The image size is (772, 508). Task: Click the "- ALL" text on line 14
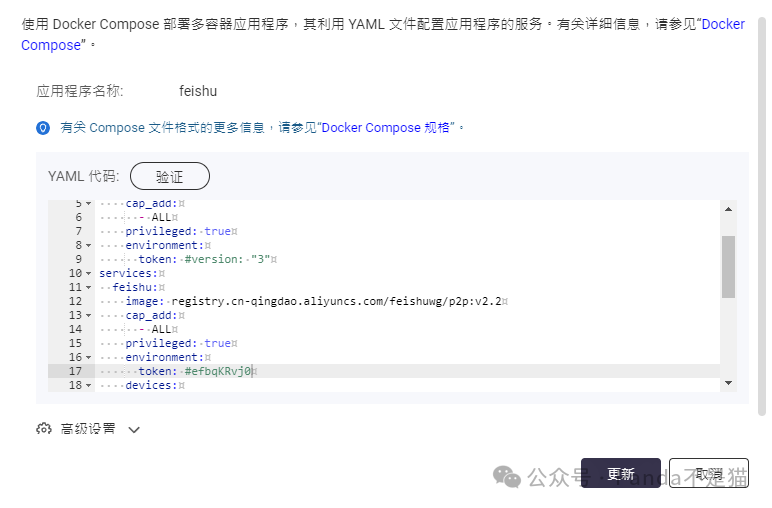tap(155, 329)
